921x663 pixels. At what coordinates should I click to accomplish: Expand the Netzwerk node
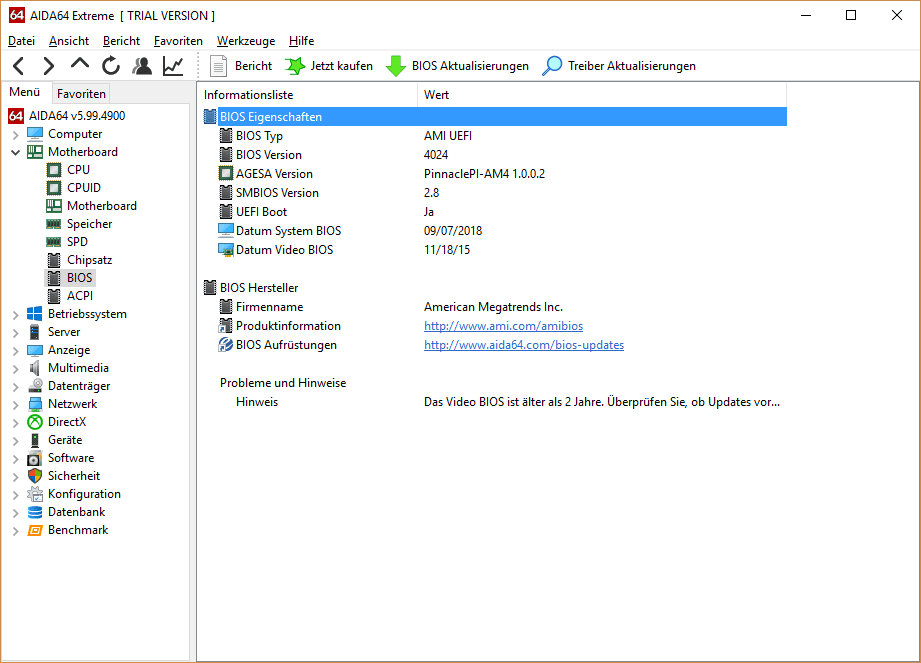[x=16, y=405]
